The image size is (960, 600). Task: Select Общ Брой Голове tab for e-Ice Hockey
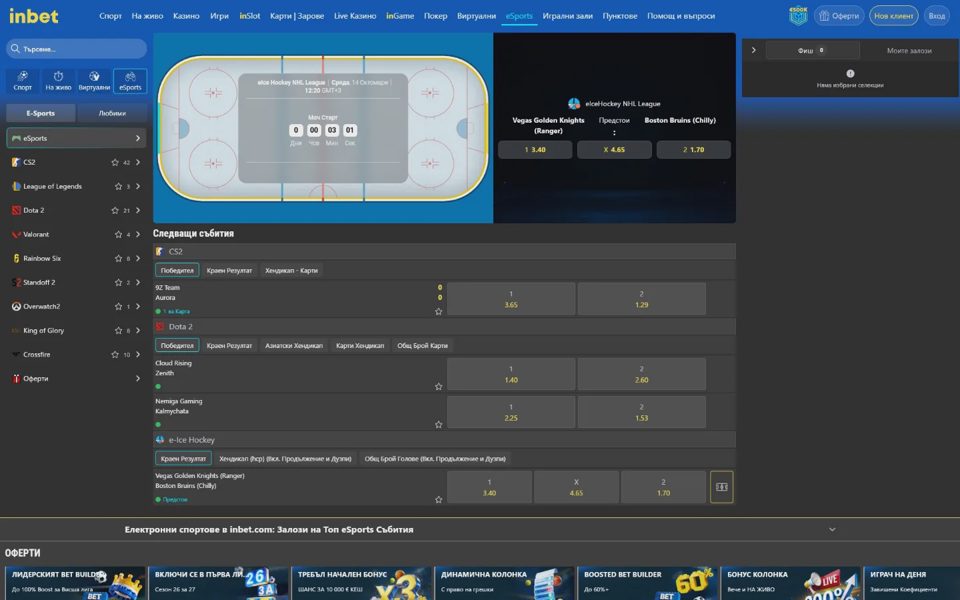(435, 459)
